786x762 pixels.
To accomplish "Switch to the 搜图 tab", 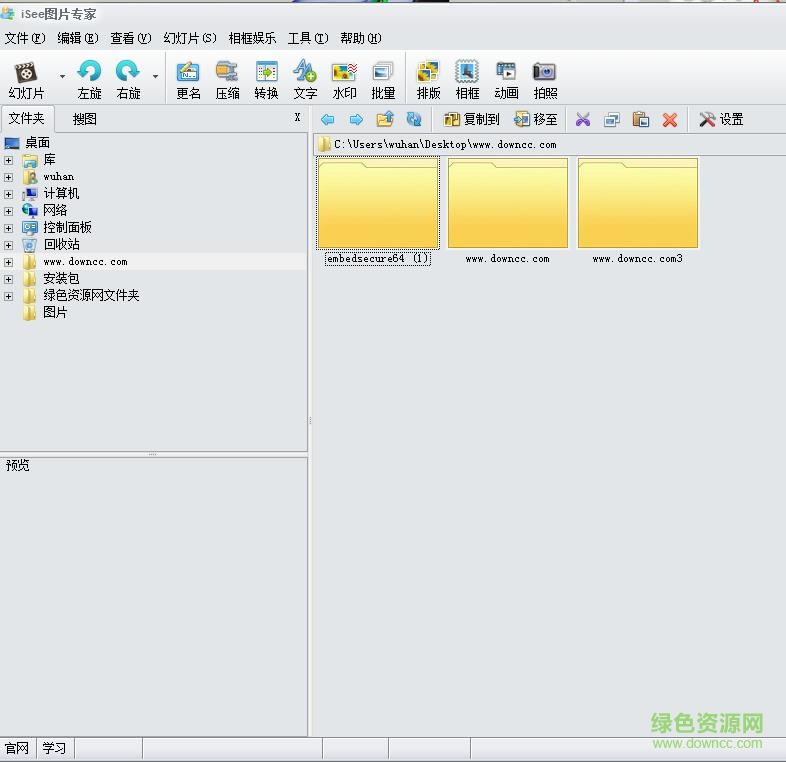I will click(85, 119).
